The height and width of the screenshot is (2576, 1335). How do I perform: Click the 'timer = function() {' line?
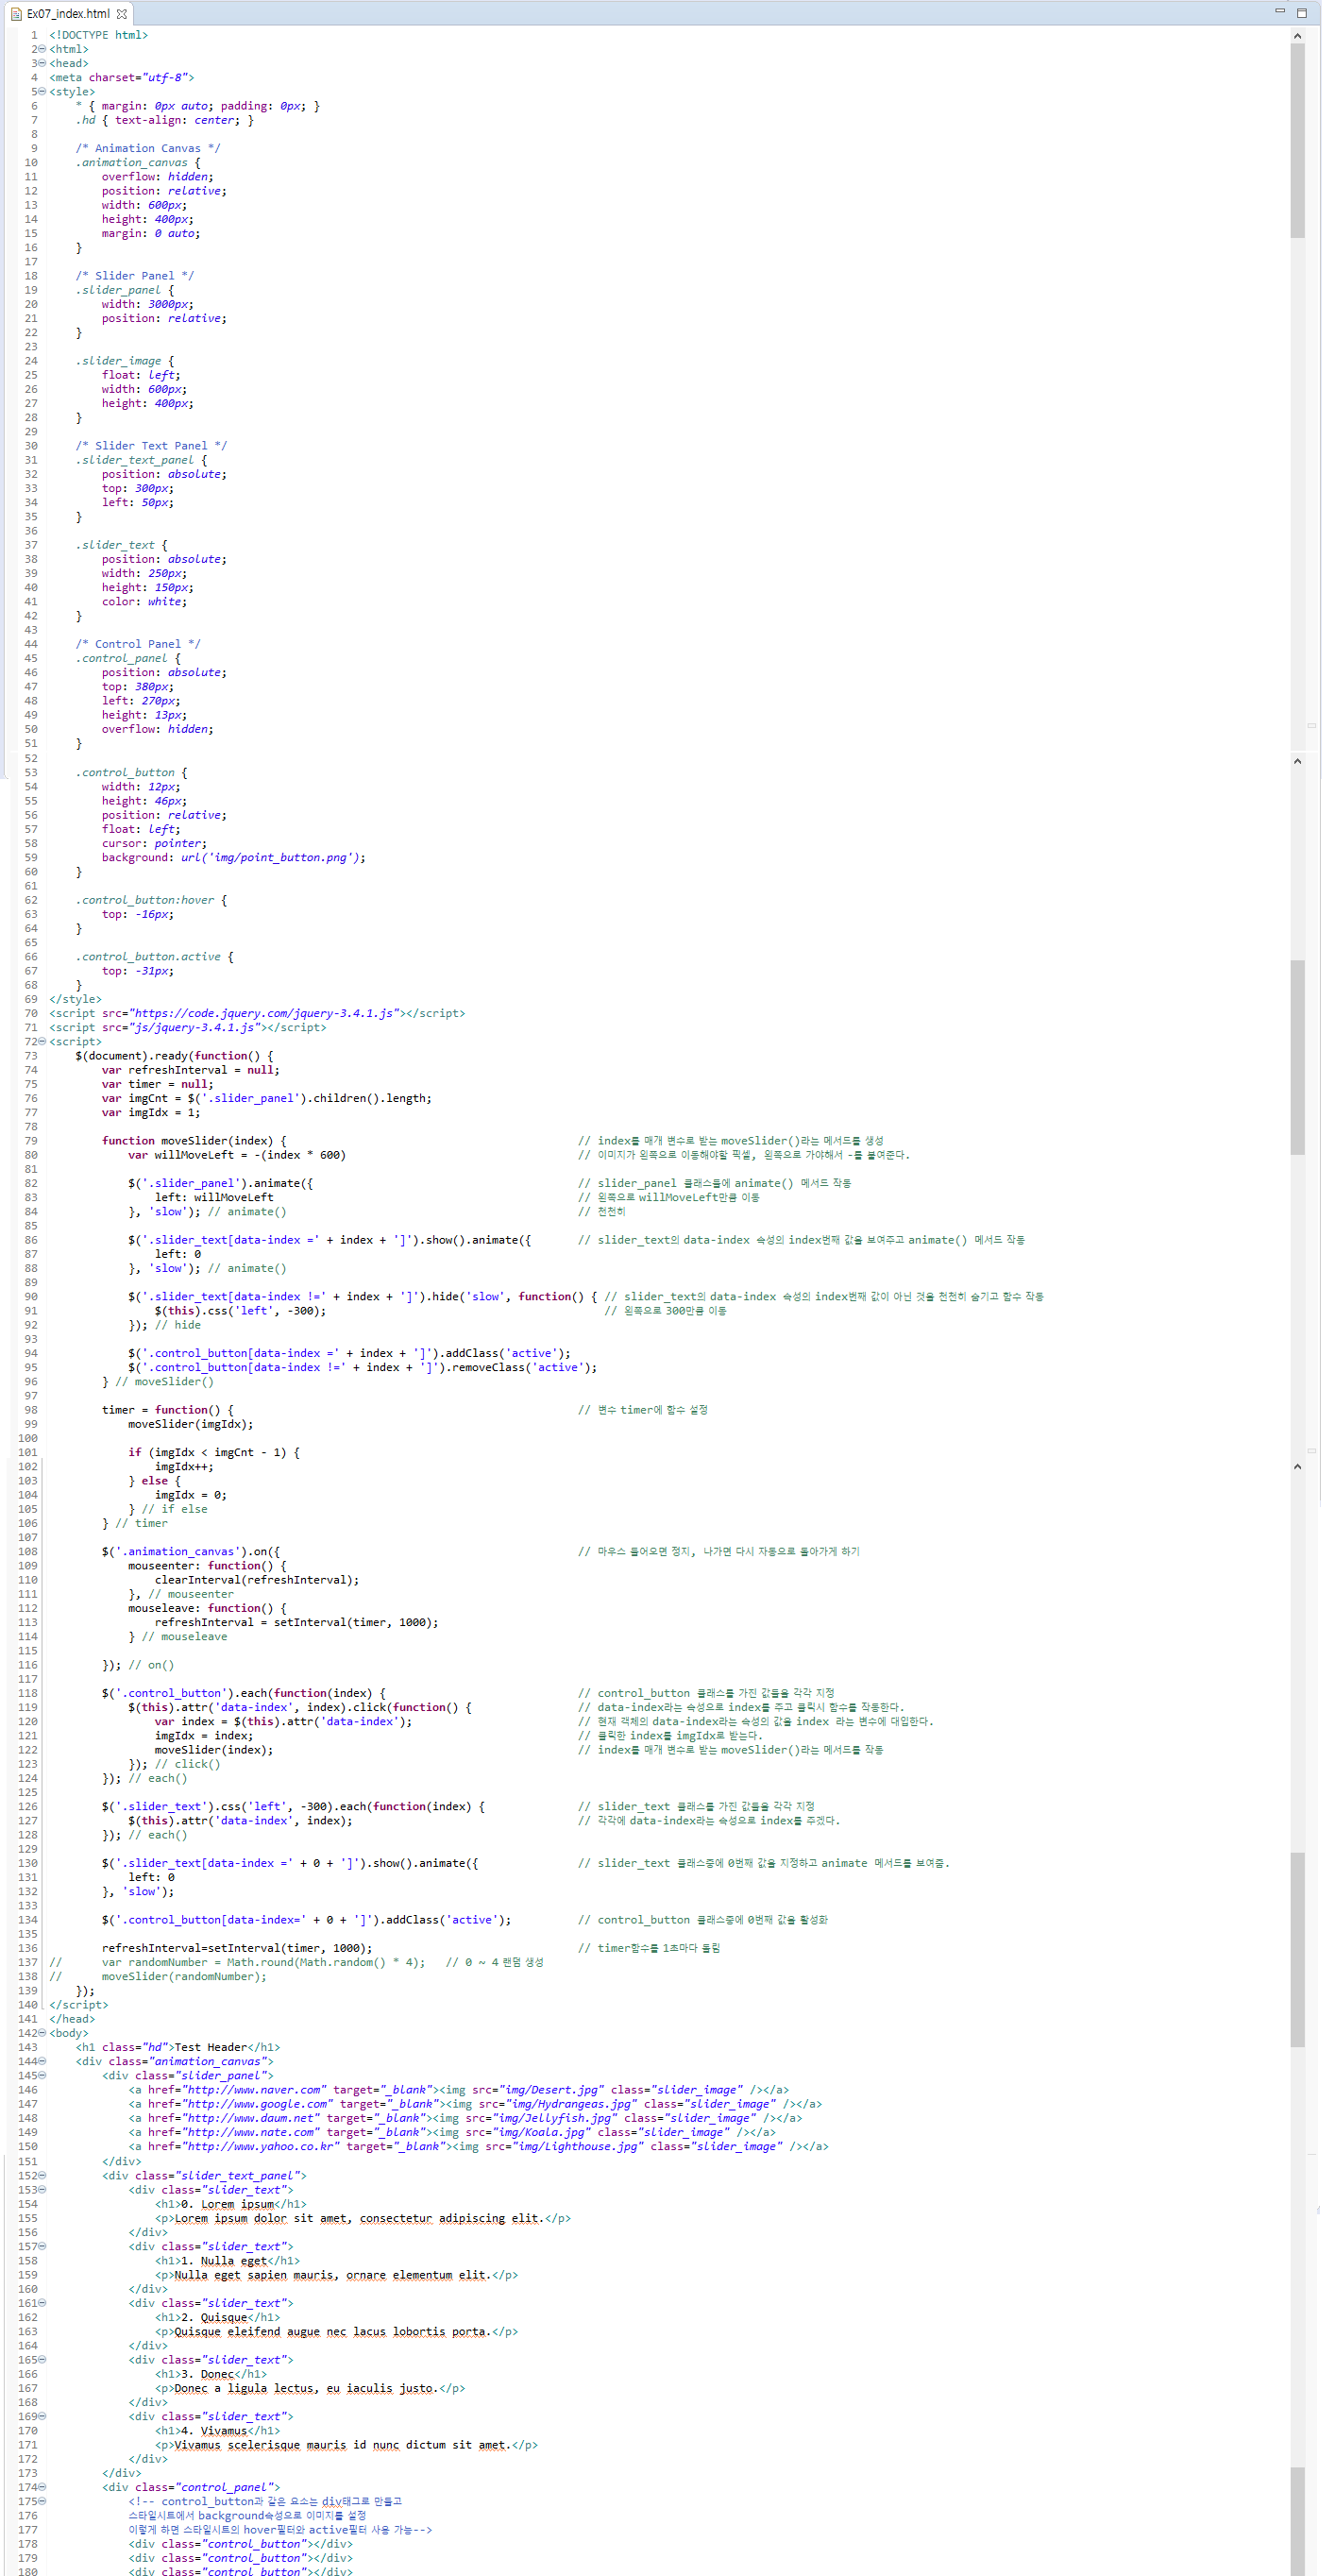point(168,1410)
